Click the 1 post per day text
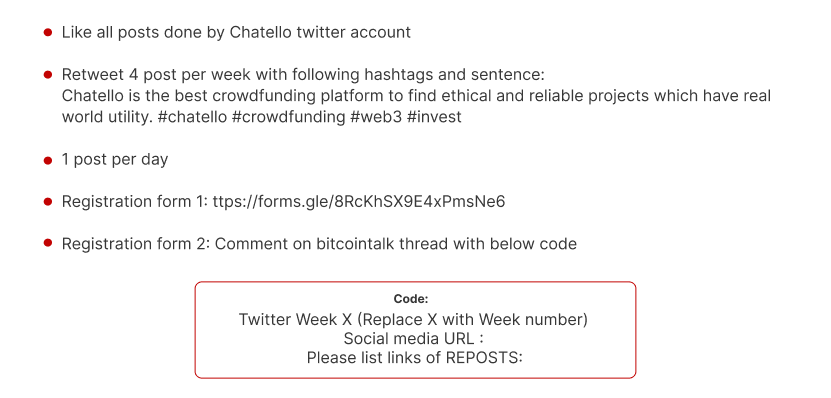The height and width of the screenshot is (398, 831). 114,160
